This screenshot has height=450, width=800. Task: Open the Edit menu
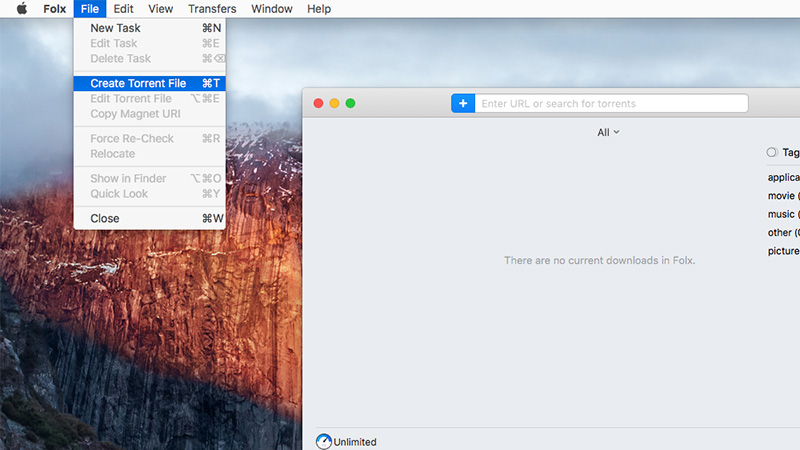[123, 9]
